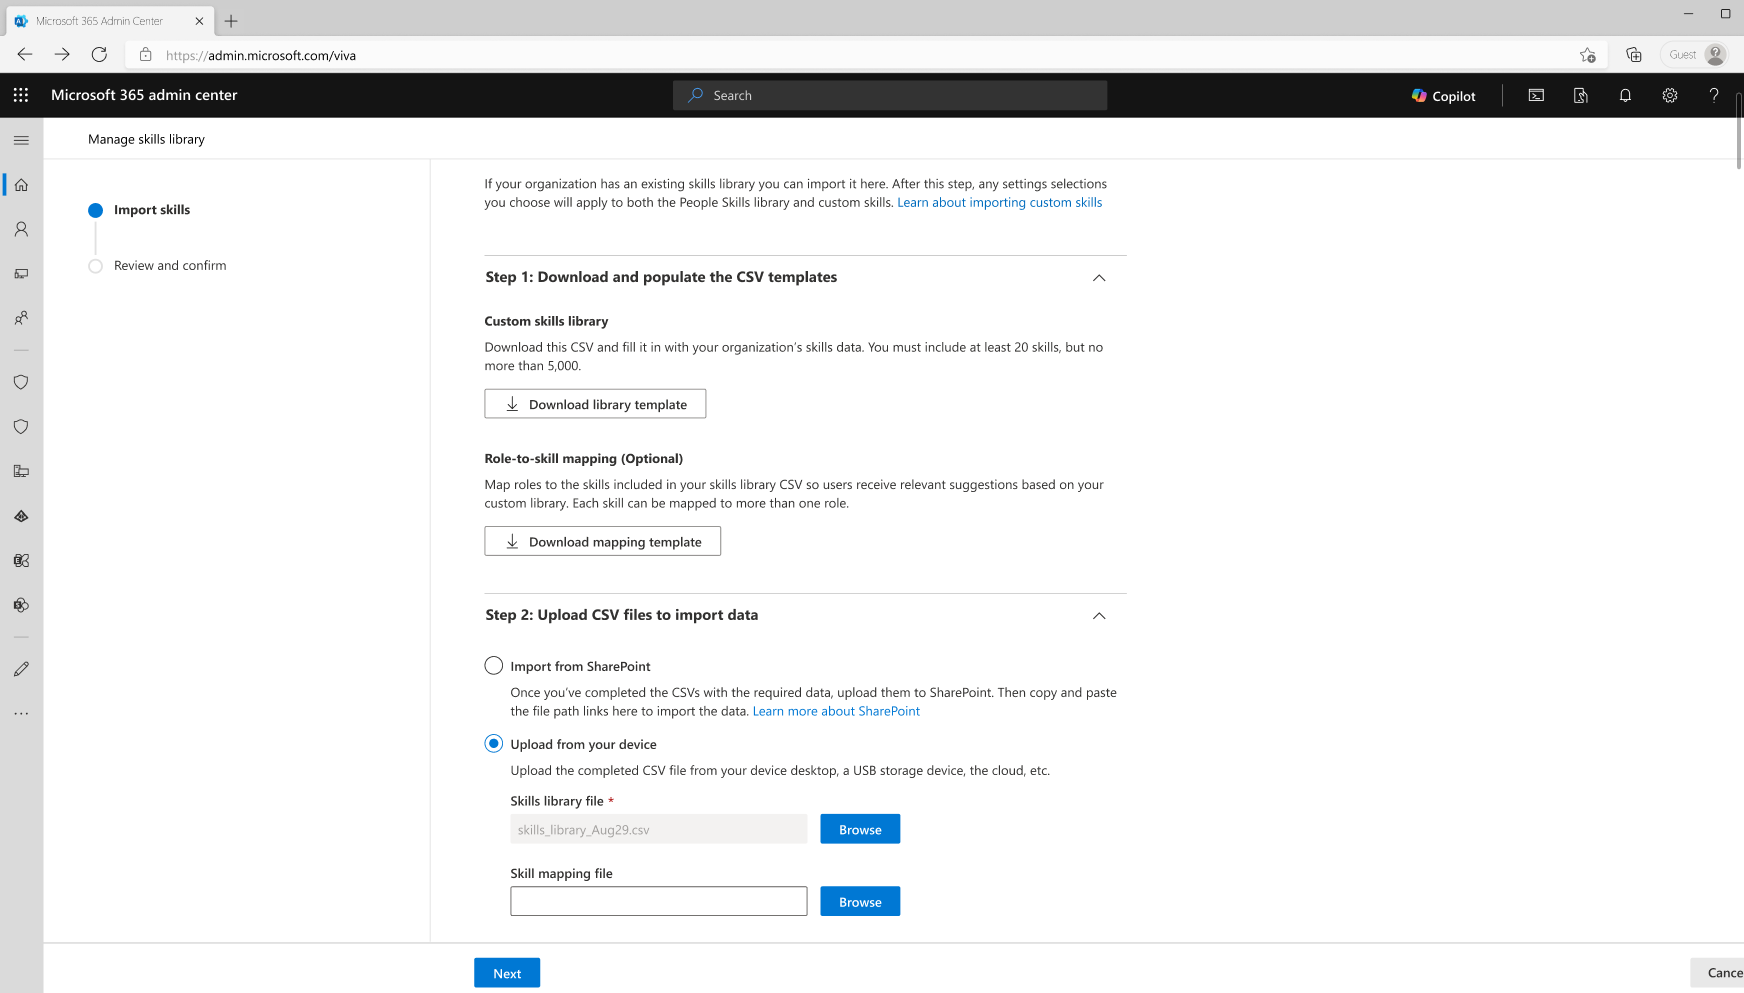Go back with the browser back arrow
This screenshot has height=993, width=1744.
point(25,54)
